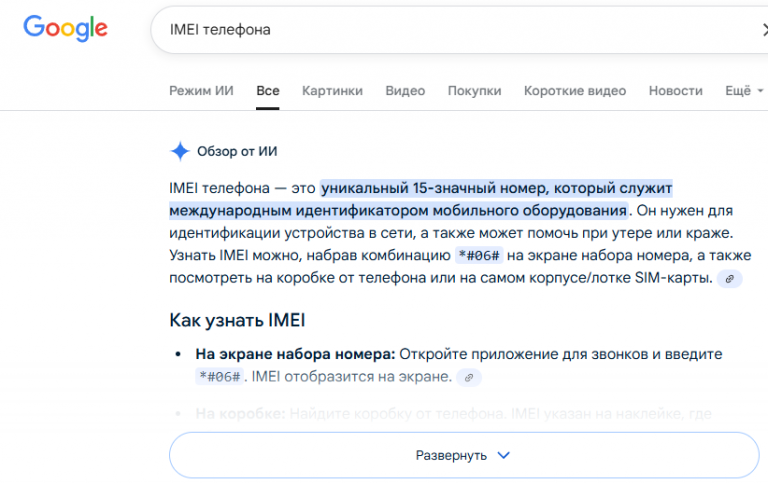768x484 pixels.
Task: Click the AI overview sparkle icon
Action: coord(180,151)
